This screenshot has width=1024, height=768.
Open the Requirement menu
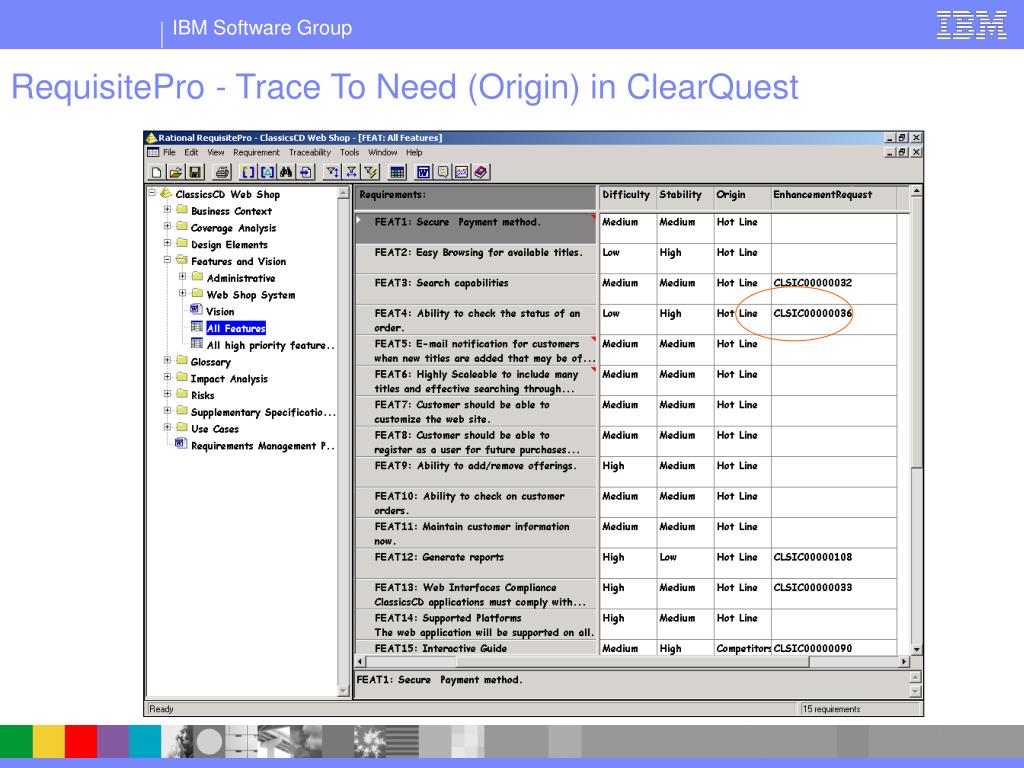(256, 152)
